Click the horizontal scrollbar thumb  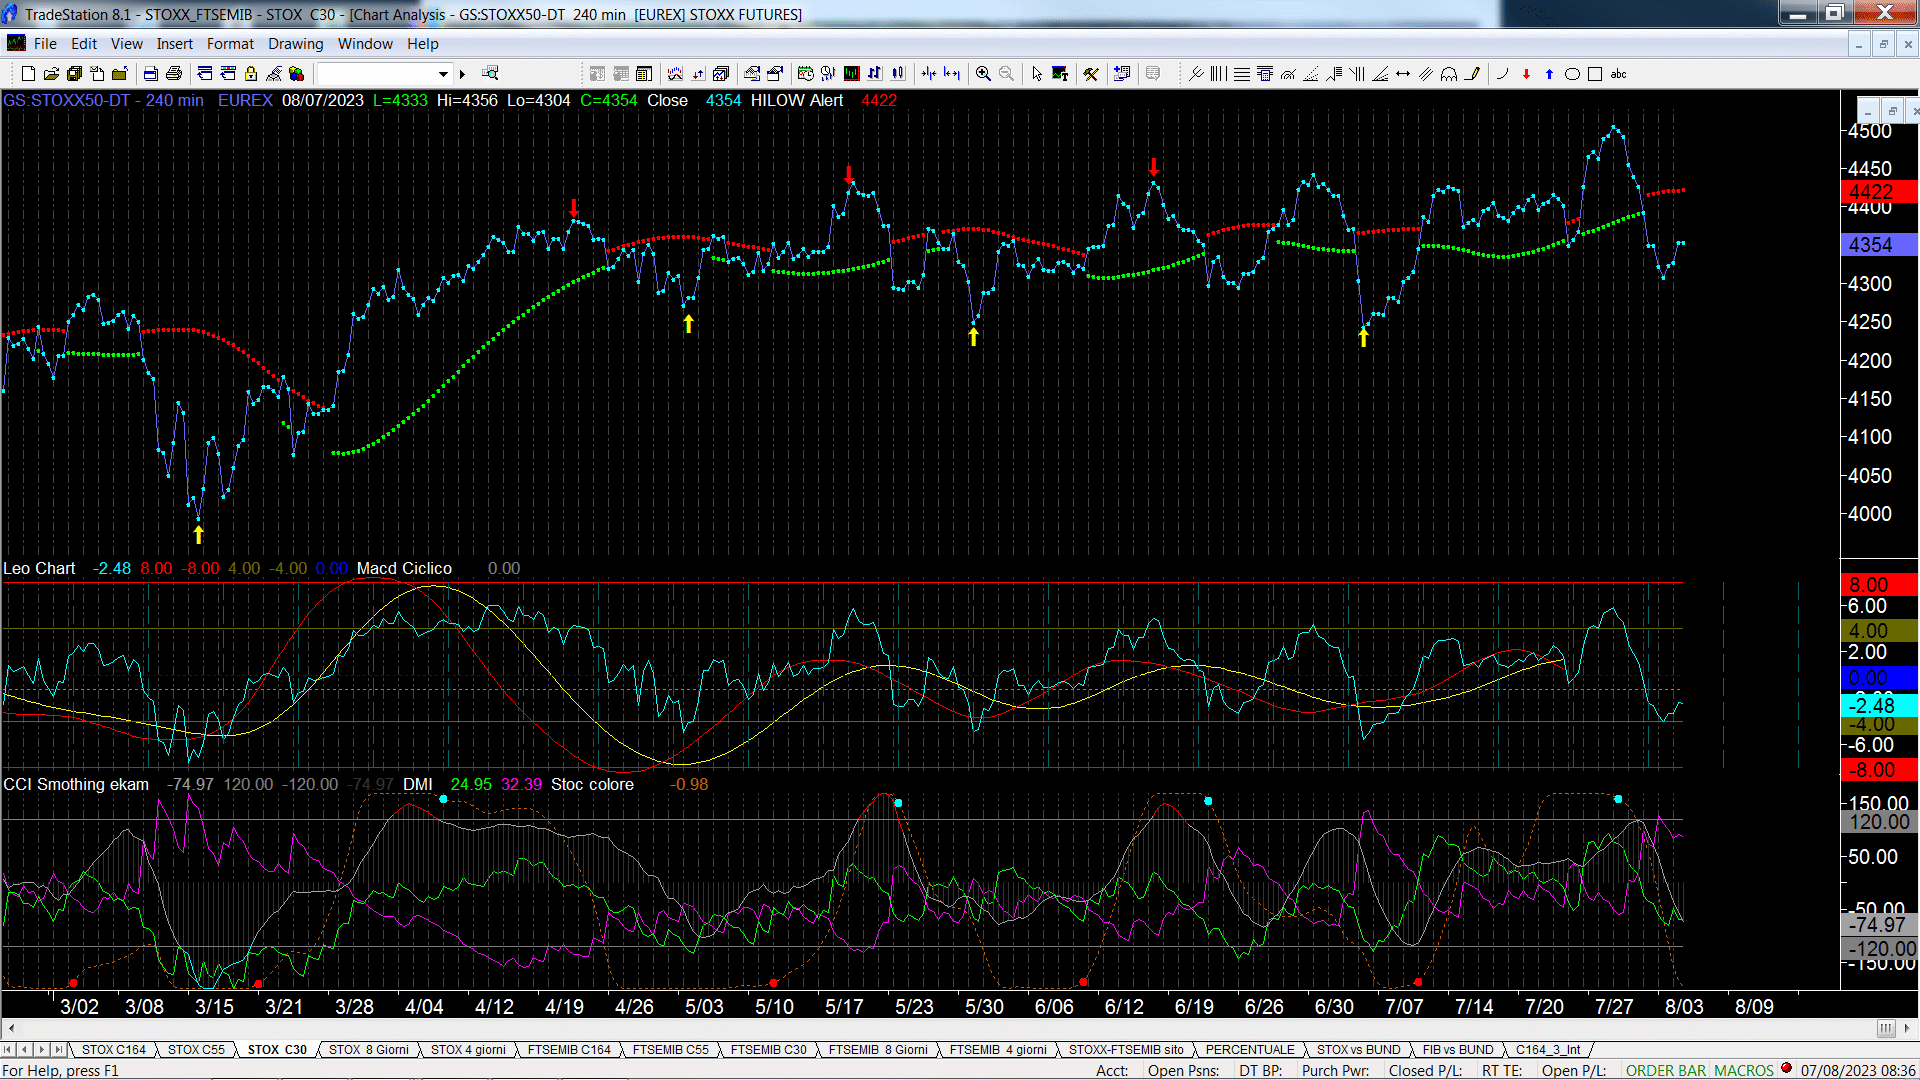point(1886,1028)
